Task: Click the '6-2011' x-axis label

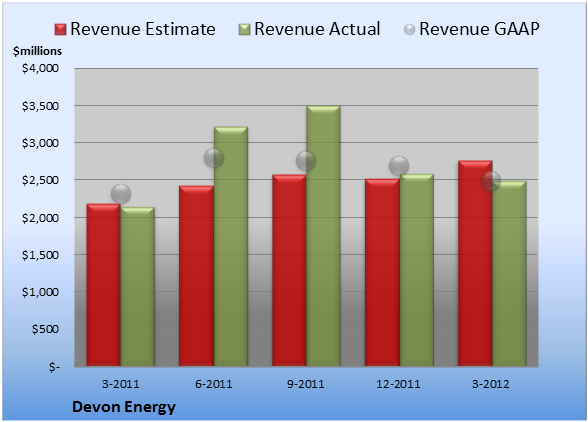Action: pos(214,384)
